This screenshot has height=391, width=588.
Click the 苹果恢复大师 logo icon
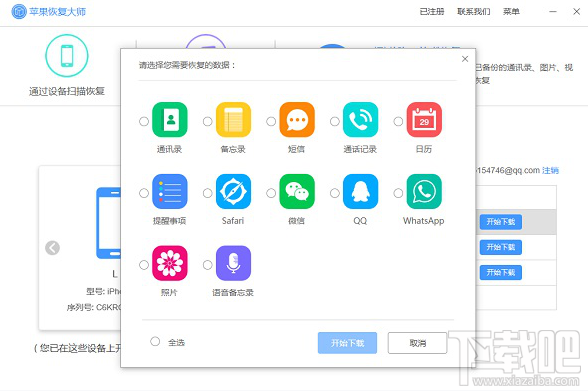pos(19,12)
